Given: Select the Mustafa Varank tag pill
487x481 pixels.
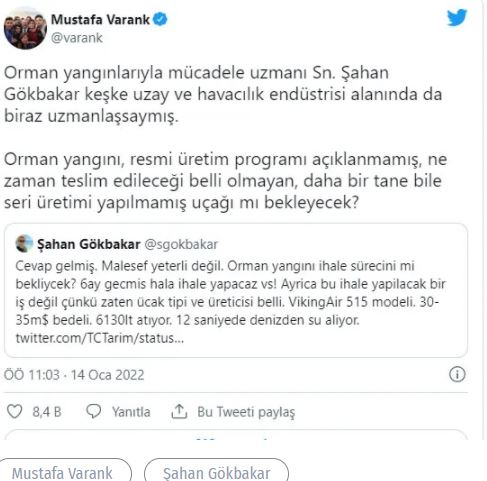Looking at the screenshot, I should point(63,472).
